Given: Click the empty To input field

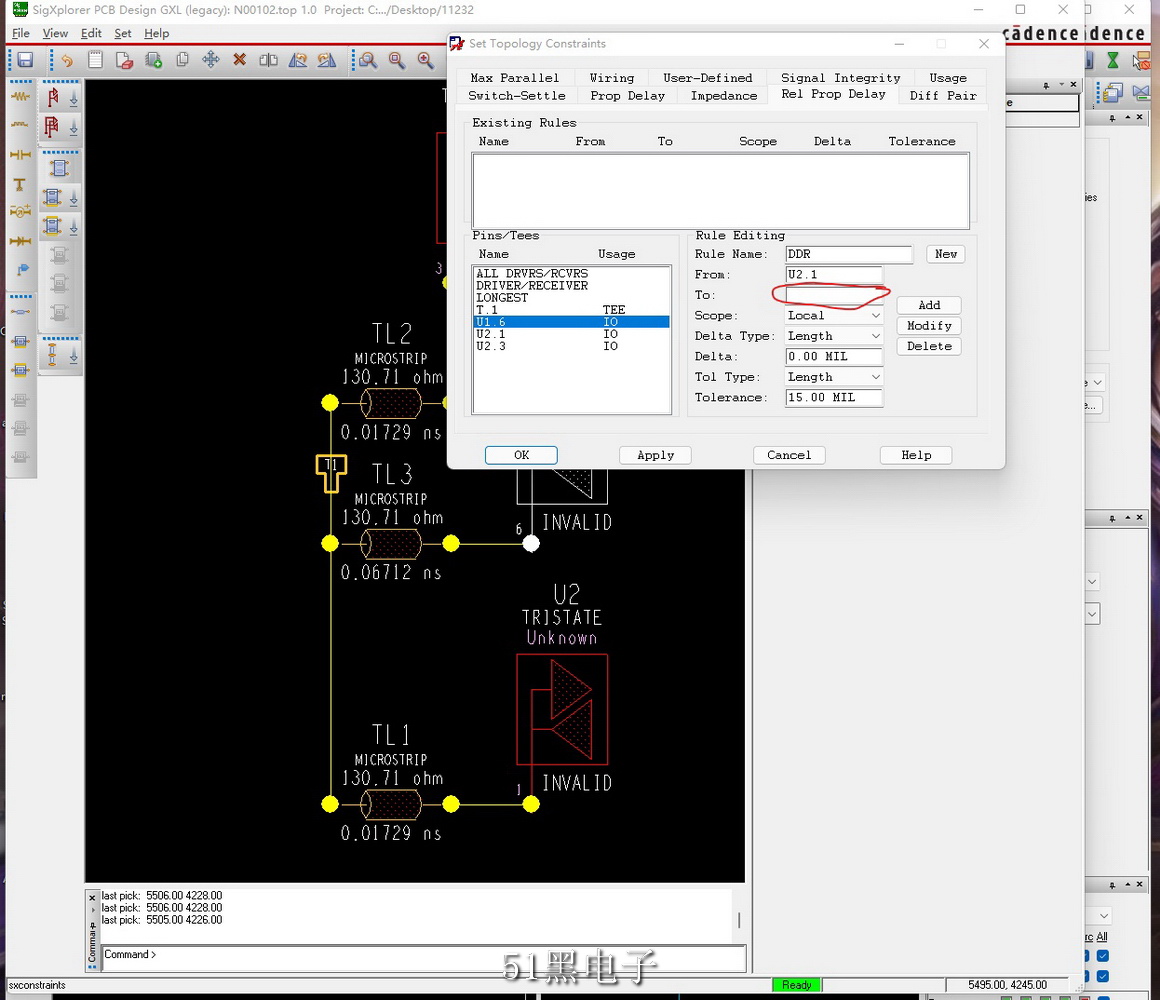Looking at the screenshot, I should pyautogui.click(x=834, y=295).
